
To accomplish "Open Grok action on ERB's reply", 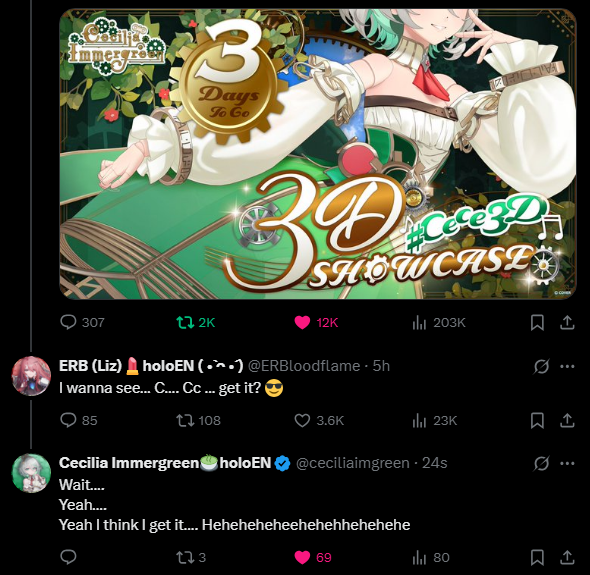I will pyautogui.click(x=541, y=366).
